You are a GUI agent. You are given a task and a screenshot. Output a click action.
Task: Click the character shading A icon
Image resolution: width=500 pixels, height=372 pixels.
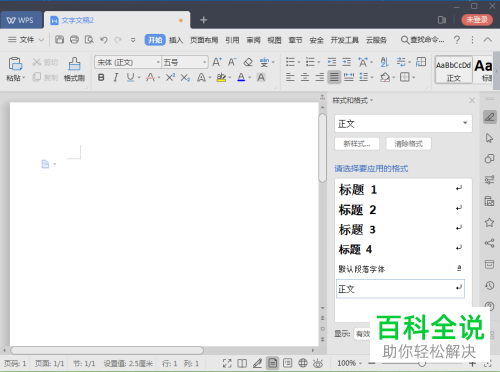261,78
